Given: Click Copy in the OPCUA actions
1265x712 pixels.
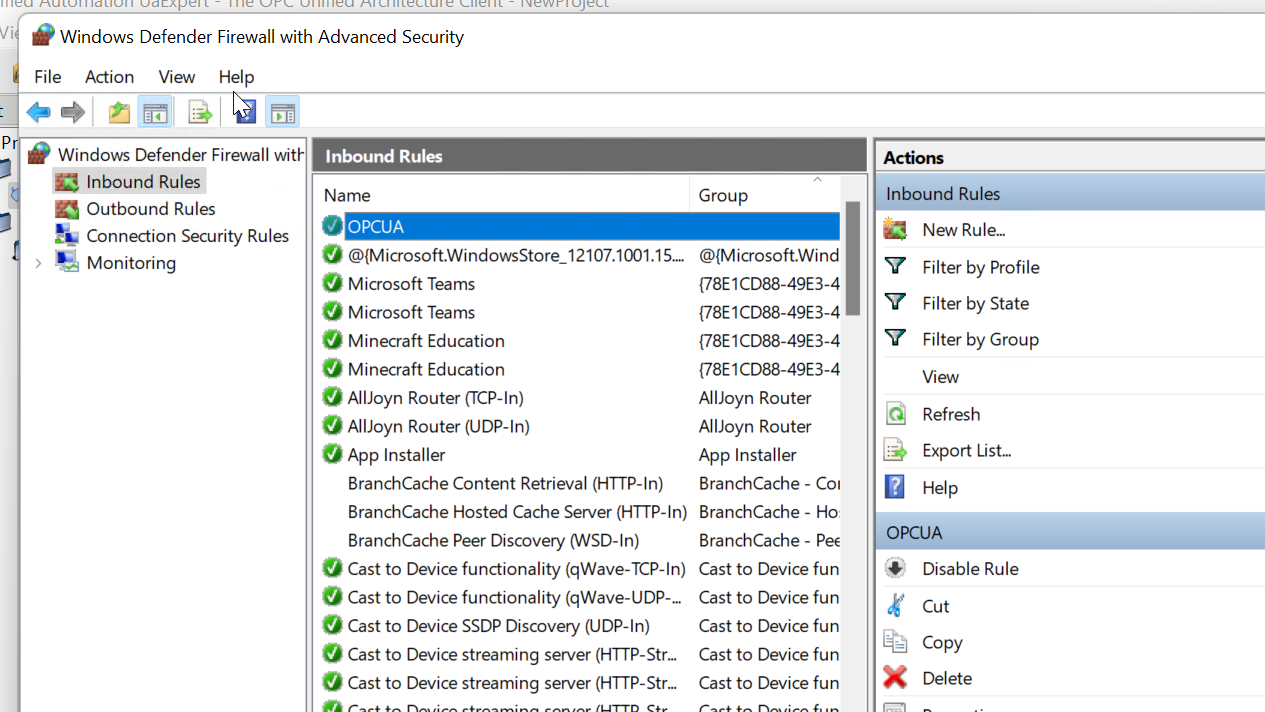Looking at the screenshot, I should tap(942, 642).
